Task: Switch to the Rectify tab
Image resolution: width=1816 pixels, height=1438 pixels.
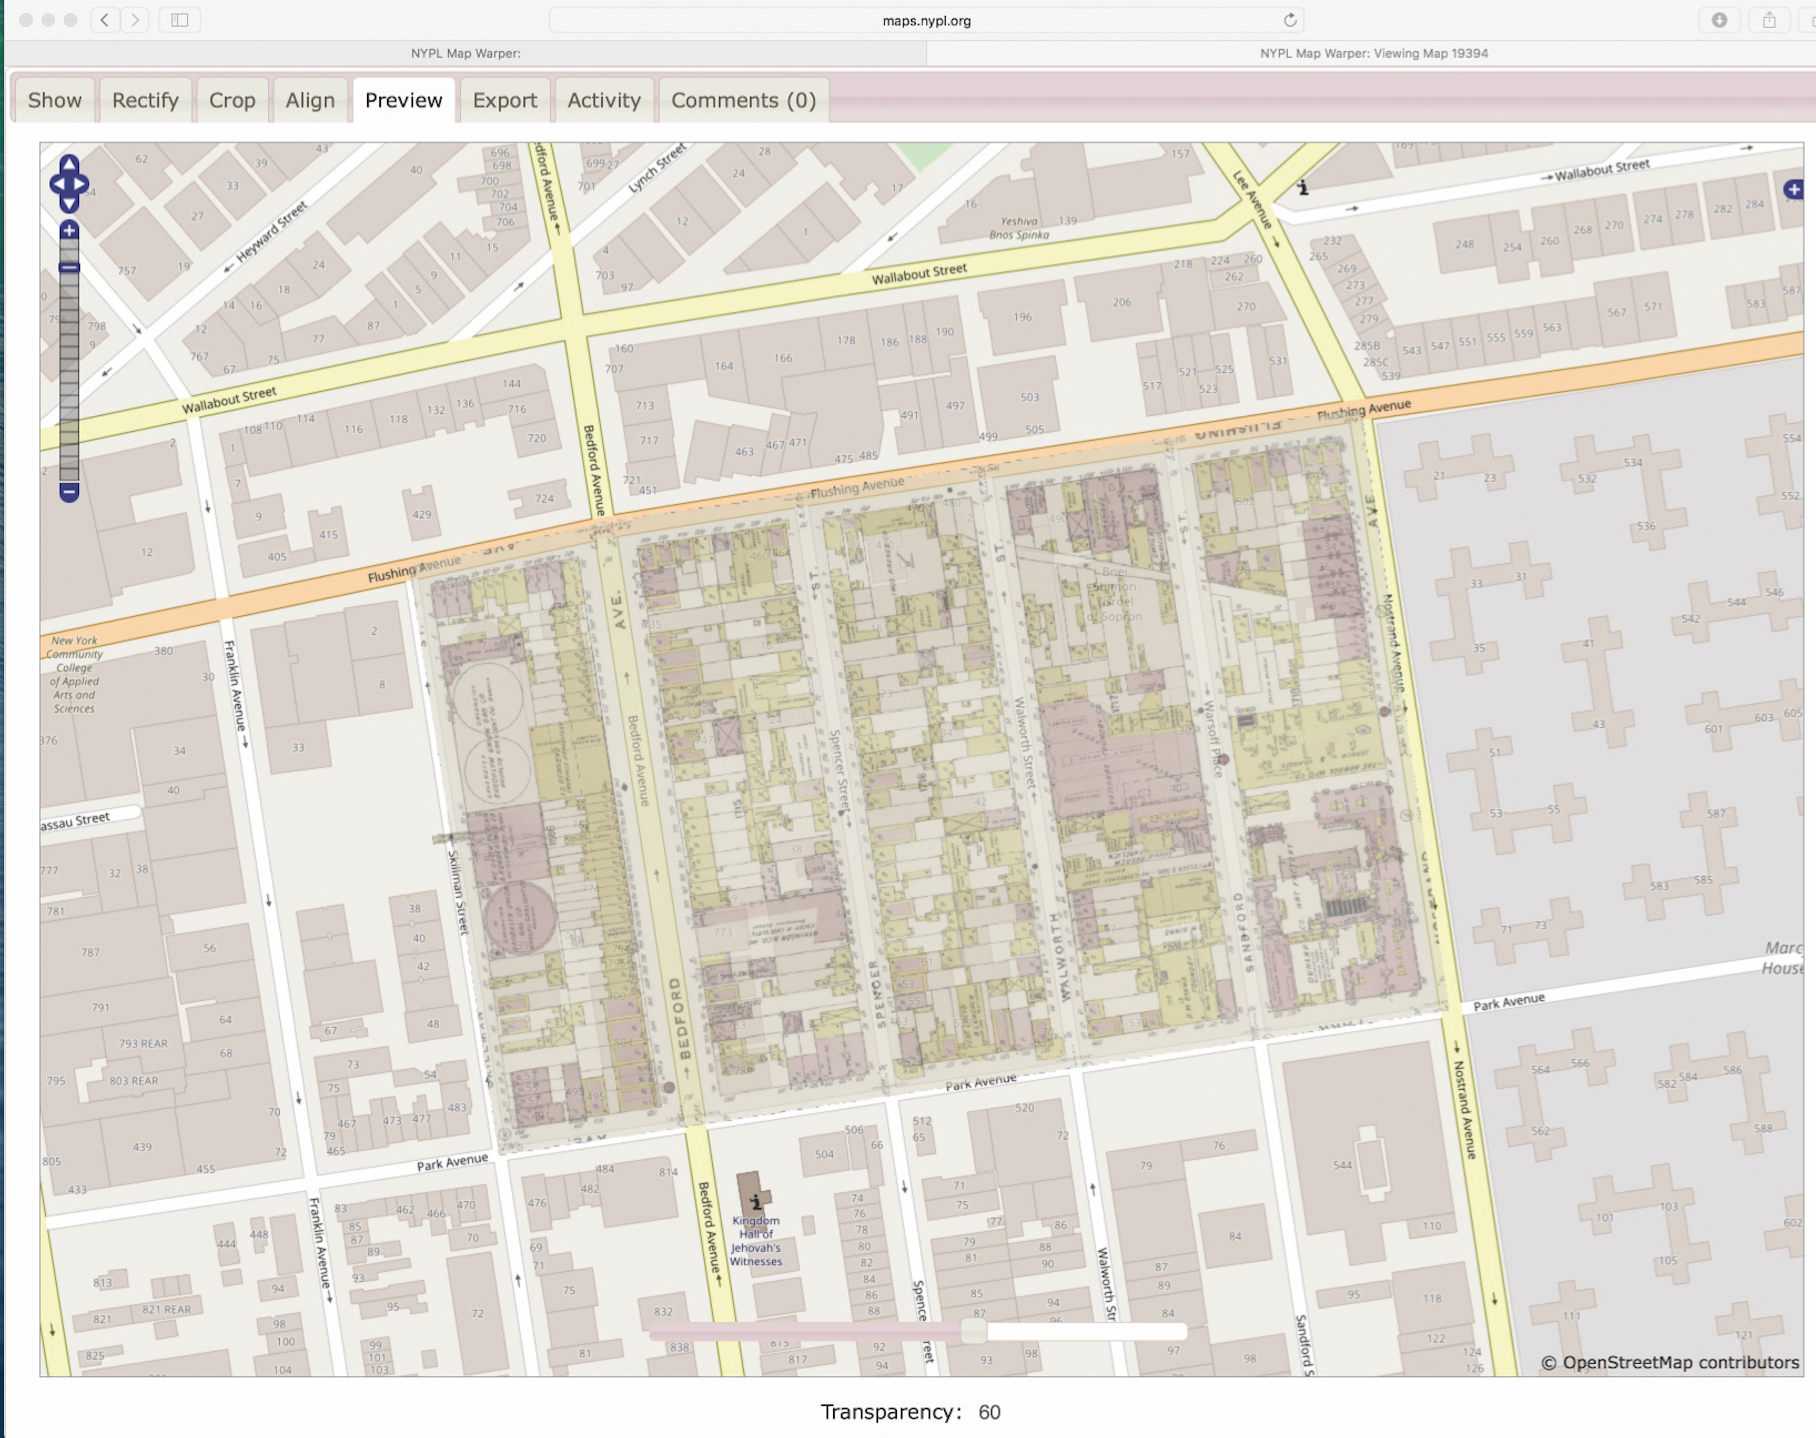Action: (x=145, y=100)
